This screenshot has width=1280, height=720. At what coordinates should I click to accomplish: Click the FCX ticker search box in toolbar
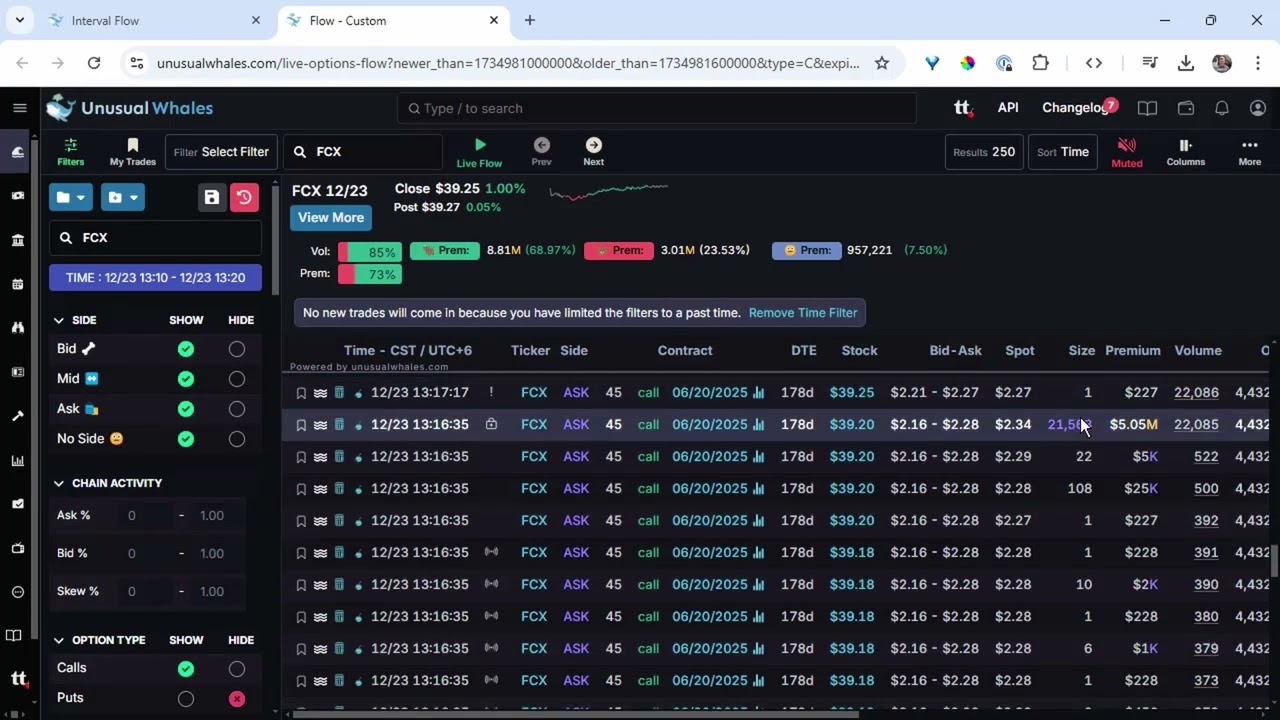point(363,152)
